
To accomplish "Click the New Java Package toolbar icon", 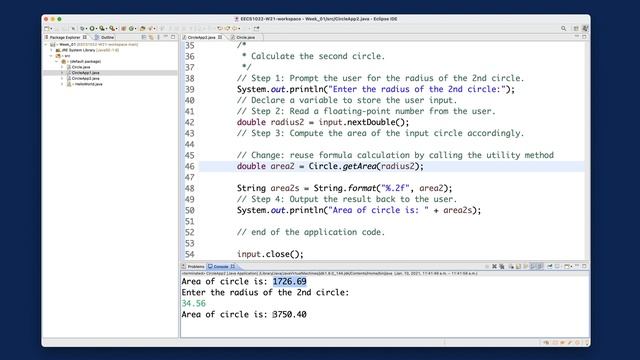I will click(x=124, y=29).
